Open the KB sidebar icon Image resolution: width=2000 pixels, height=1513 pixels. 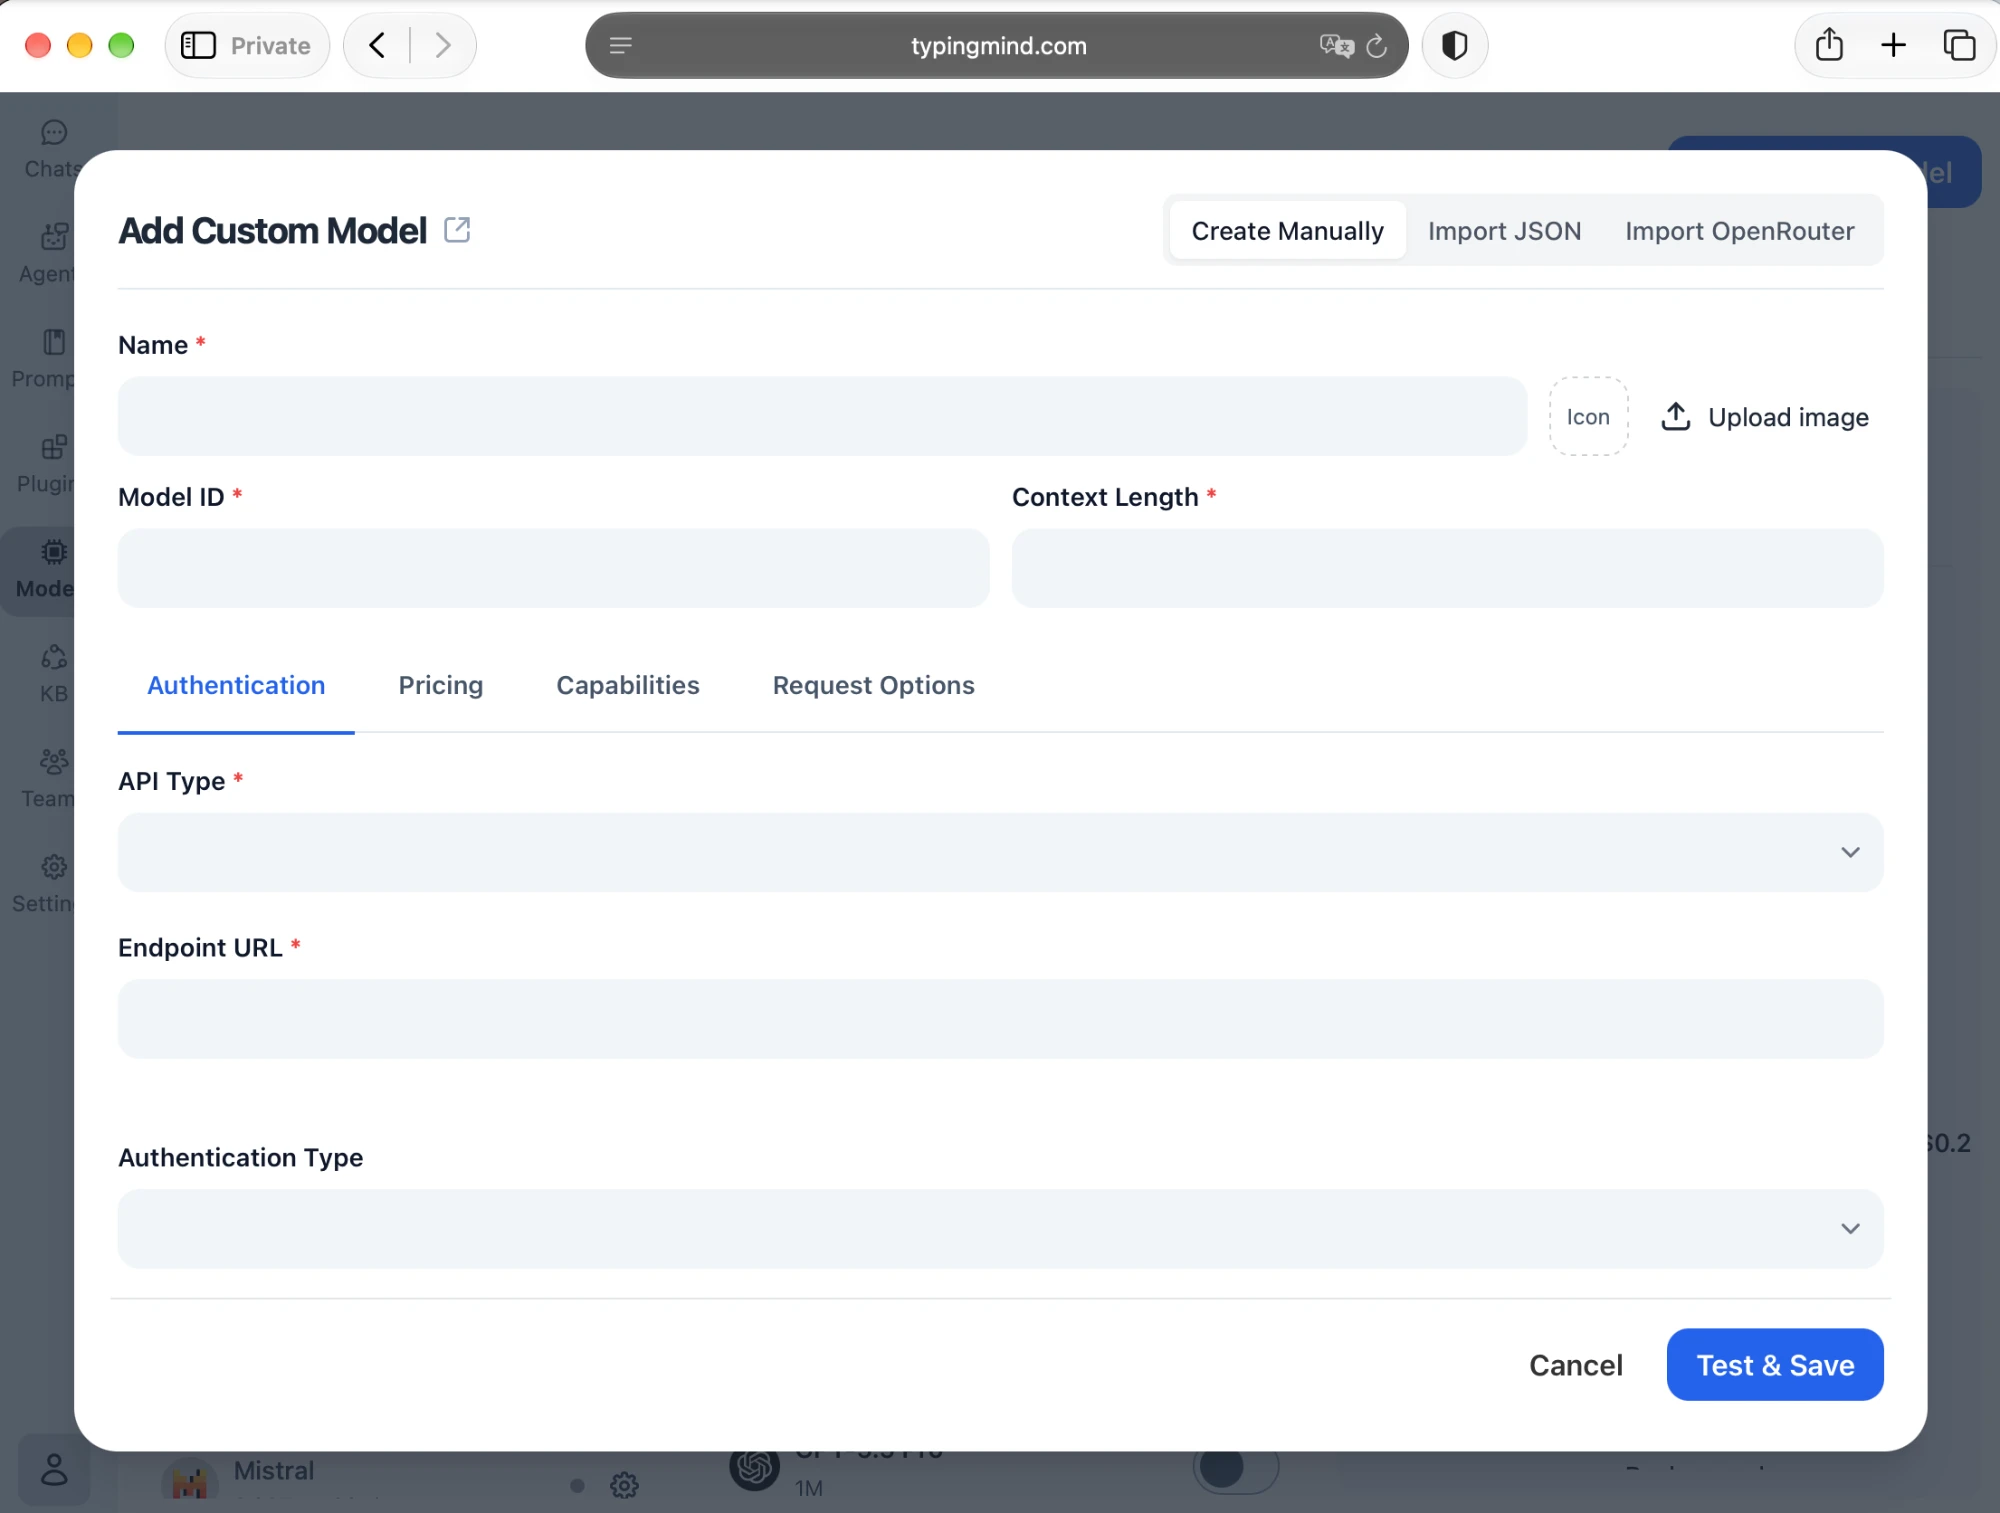coord(54,657)
